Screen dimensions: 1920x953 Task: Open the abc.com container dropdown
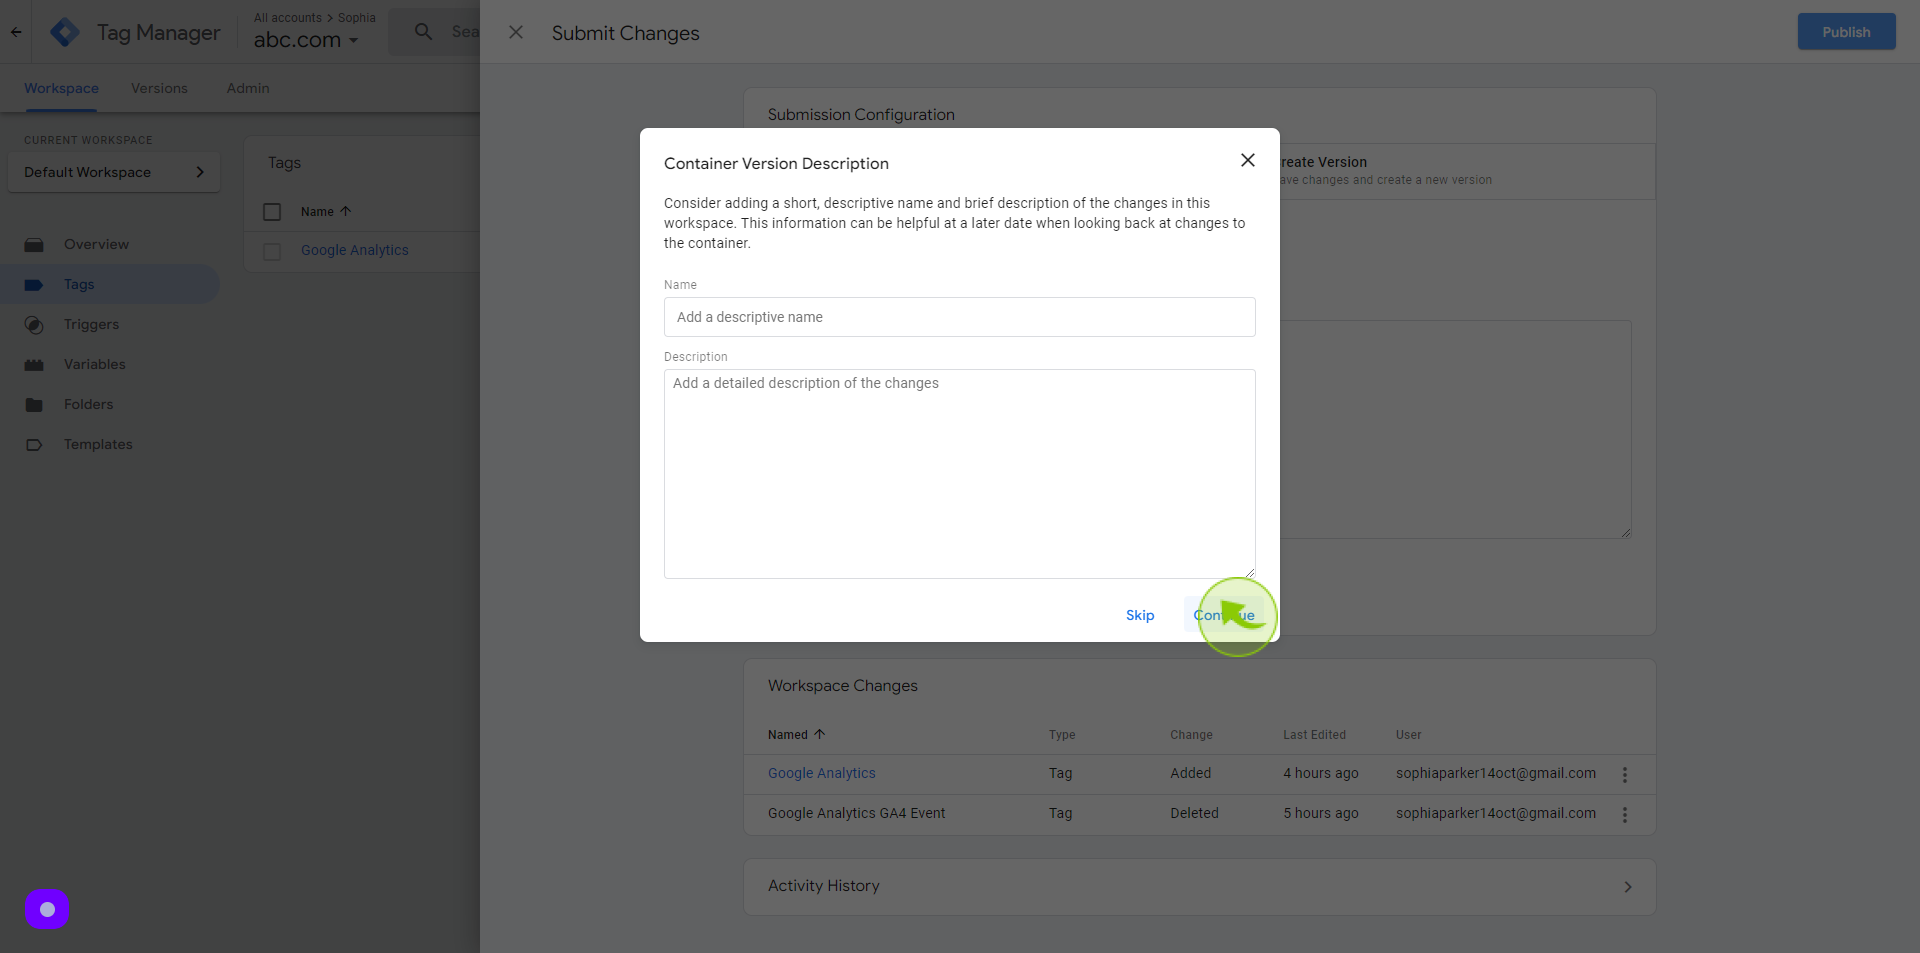[306, 40]
